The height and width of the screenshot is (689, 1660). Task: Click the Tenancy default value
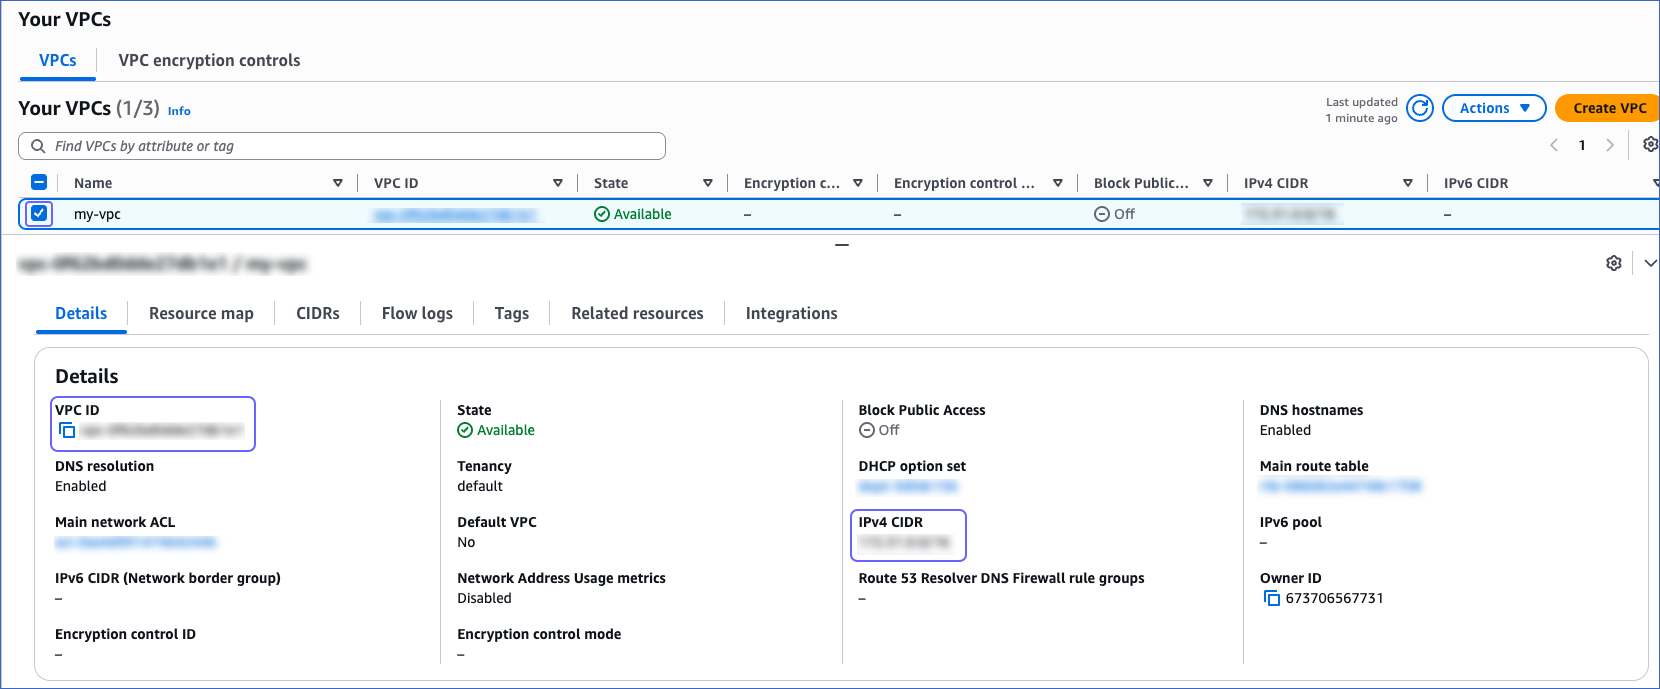[480, 486]
